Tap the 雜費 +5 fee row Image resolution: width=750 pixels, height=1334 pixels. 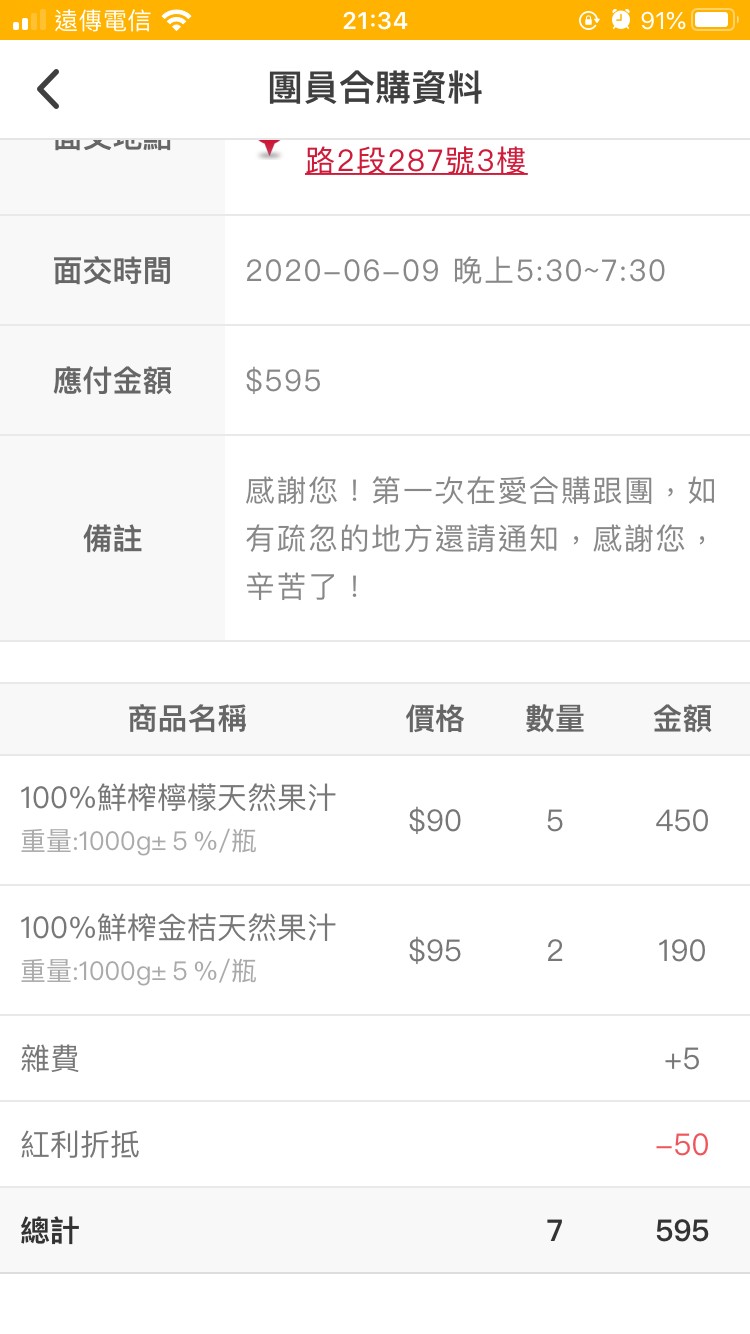pos(375,1059)
